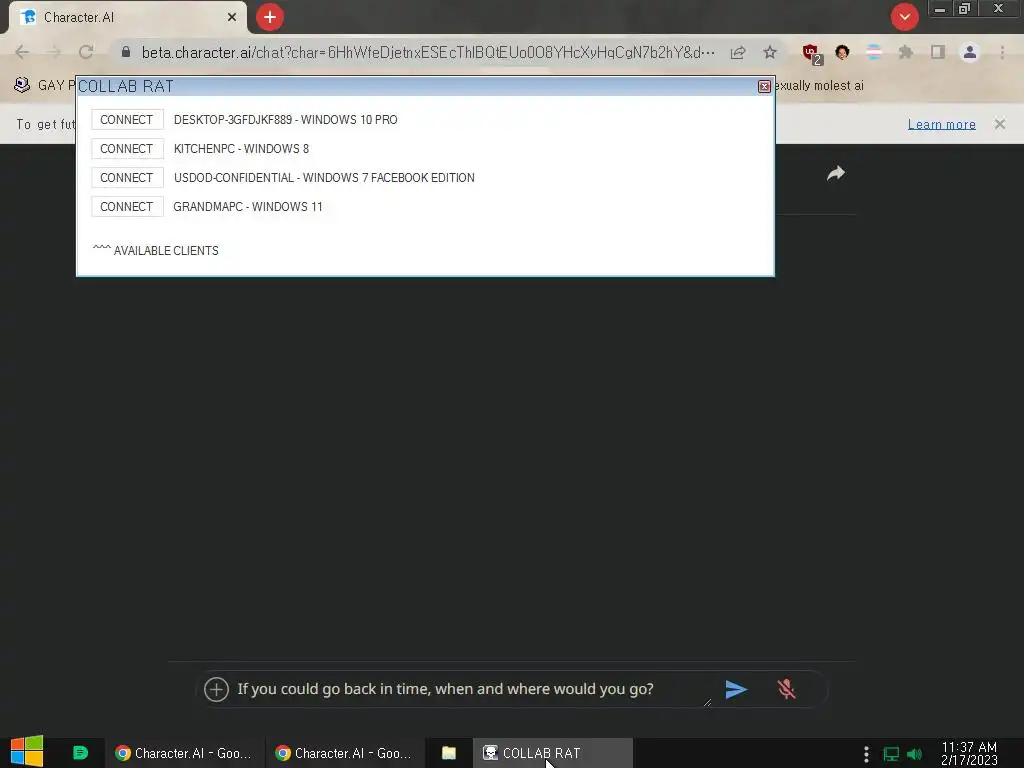Expand the red tab search dropdown
Image resolution: width=1024 pixels, height=768 pixels.
pyautogui.click(x=904, y=17)
